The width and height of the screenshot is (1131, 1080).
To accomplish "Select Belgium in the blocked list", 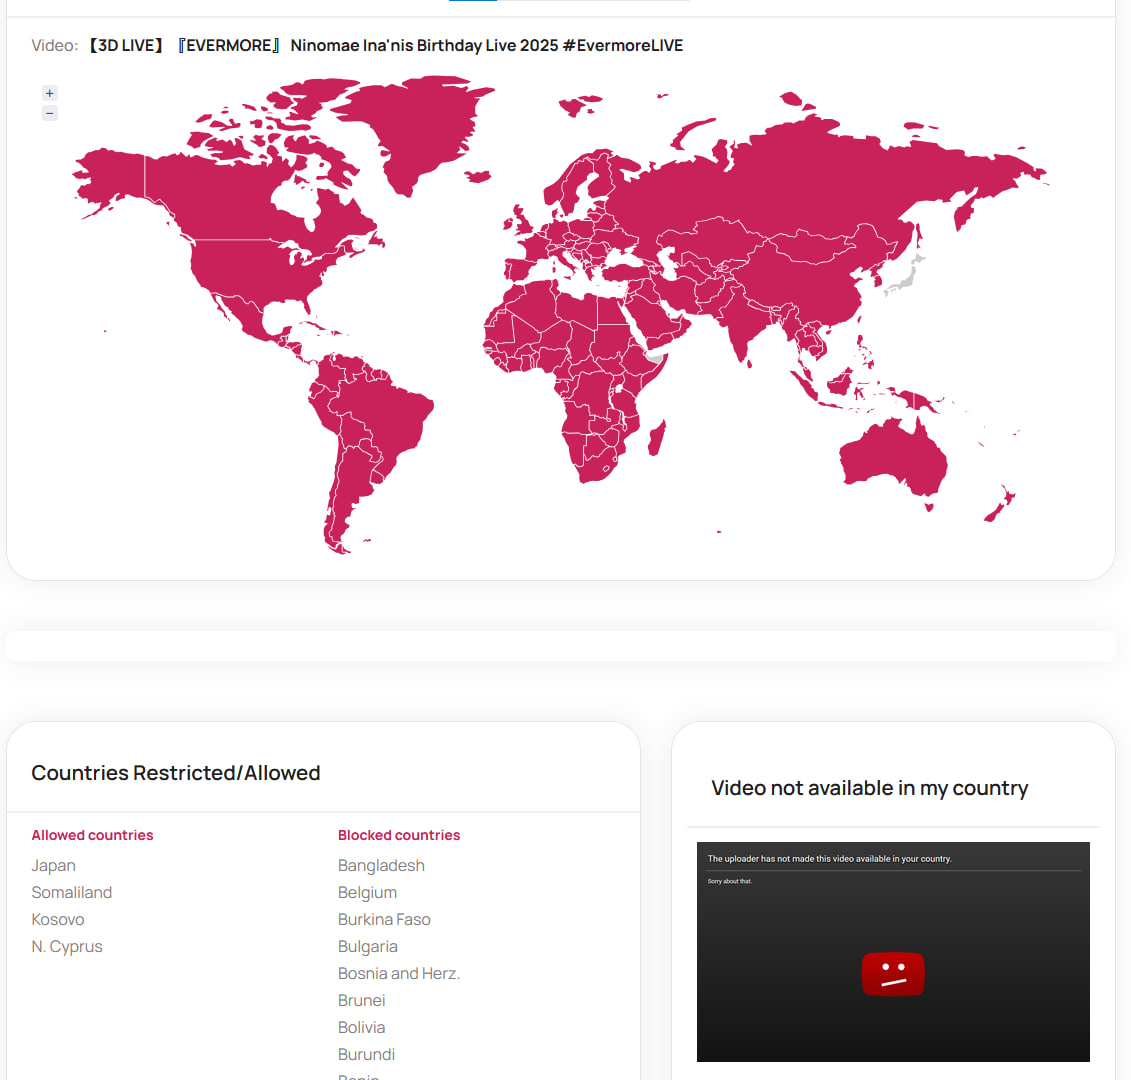I will 367,892.
